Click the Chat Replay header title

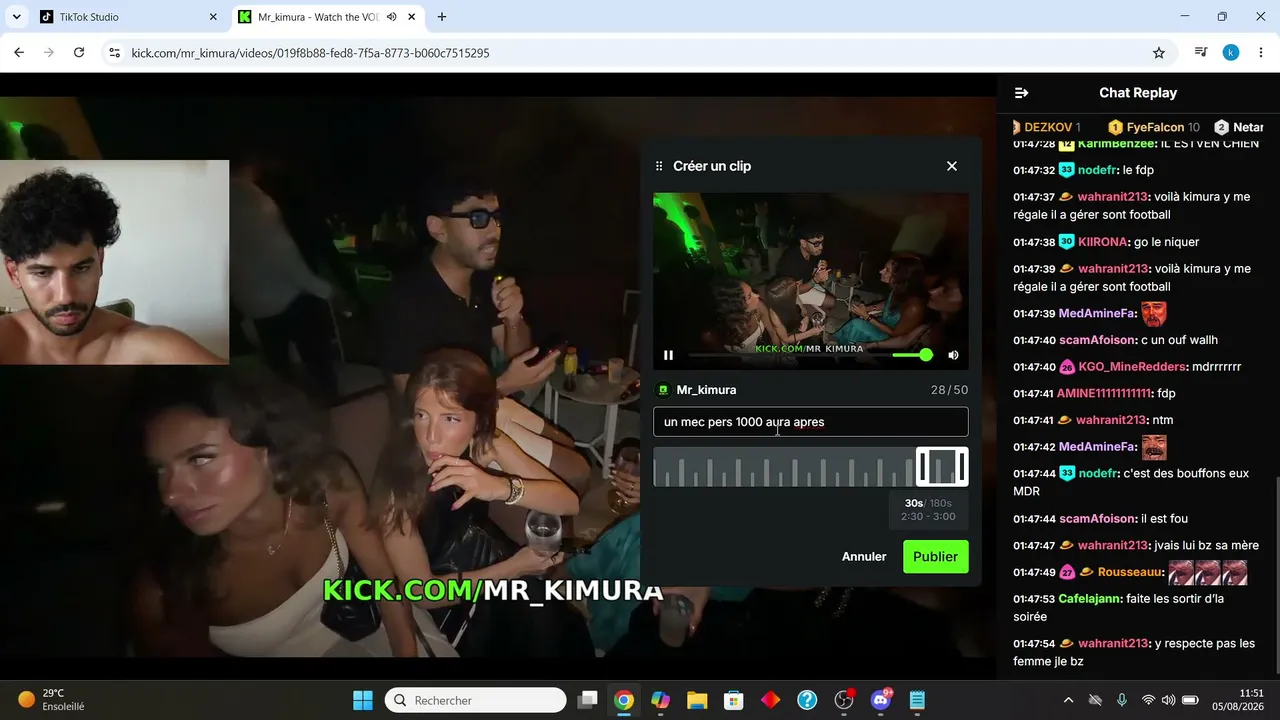[1138, 93]
